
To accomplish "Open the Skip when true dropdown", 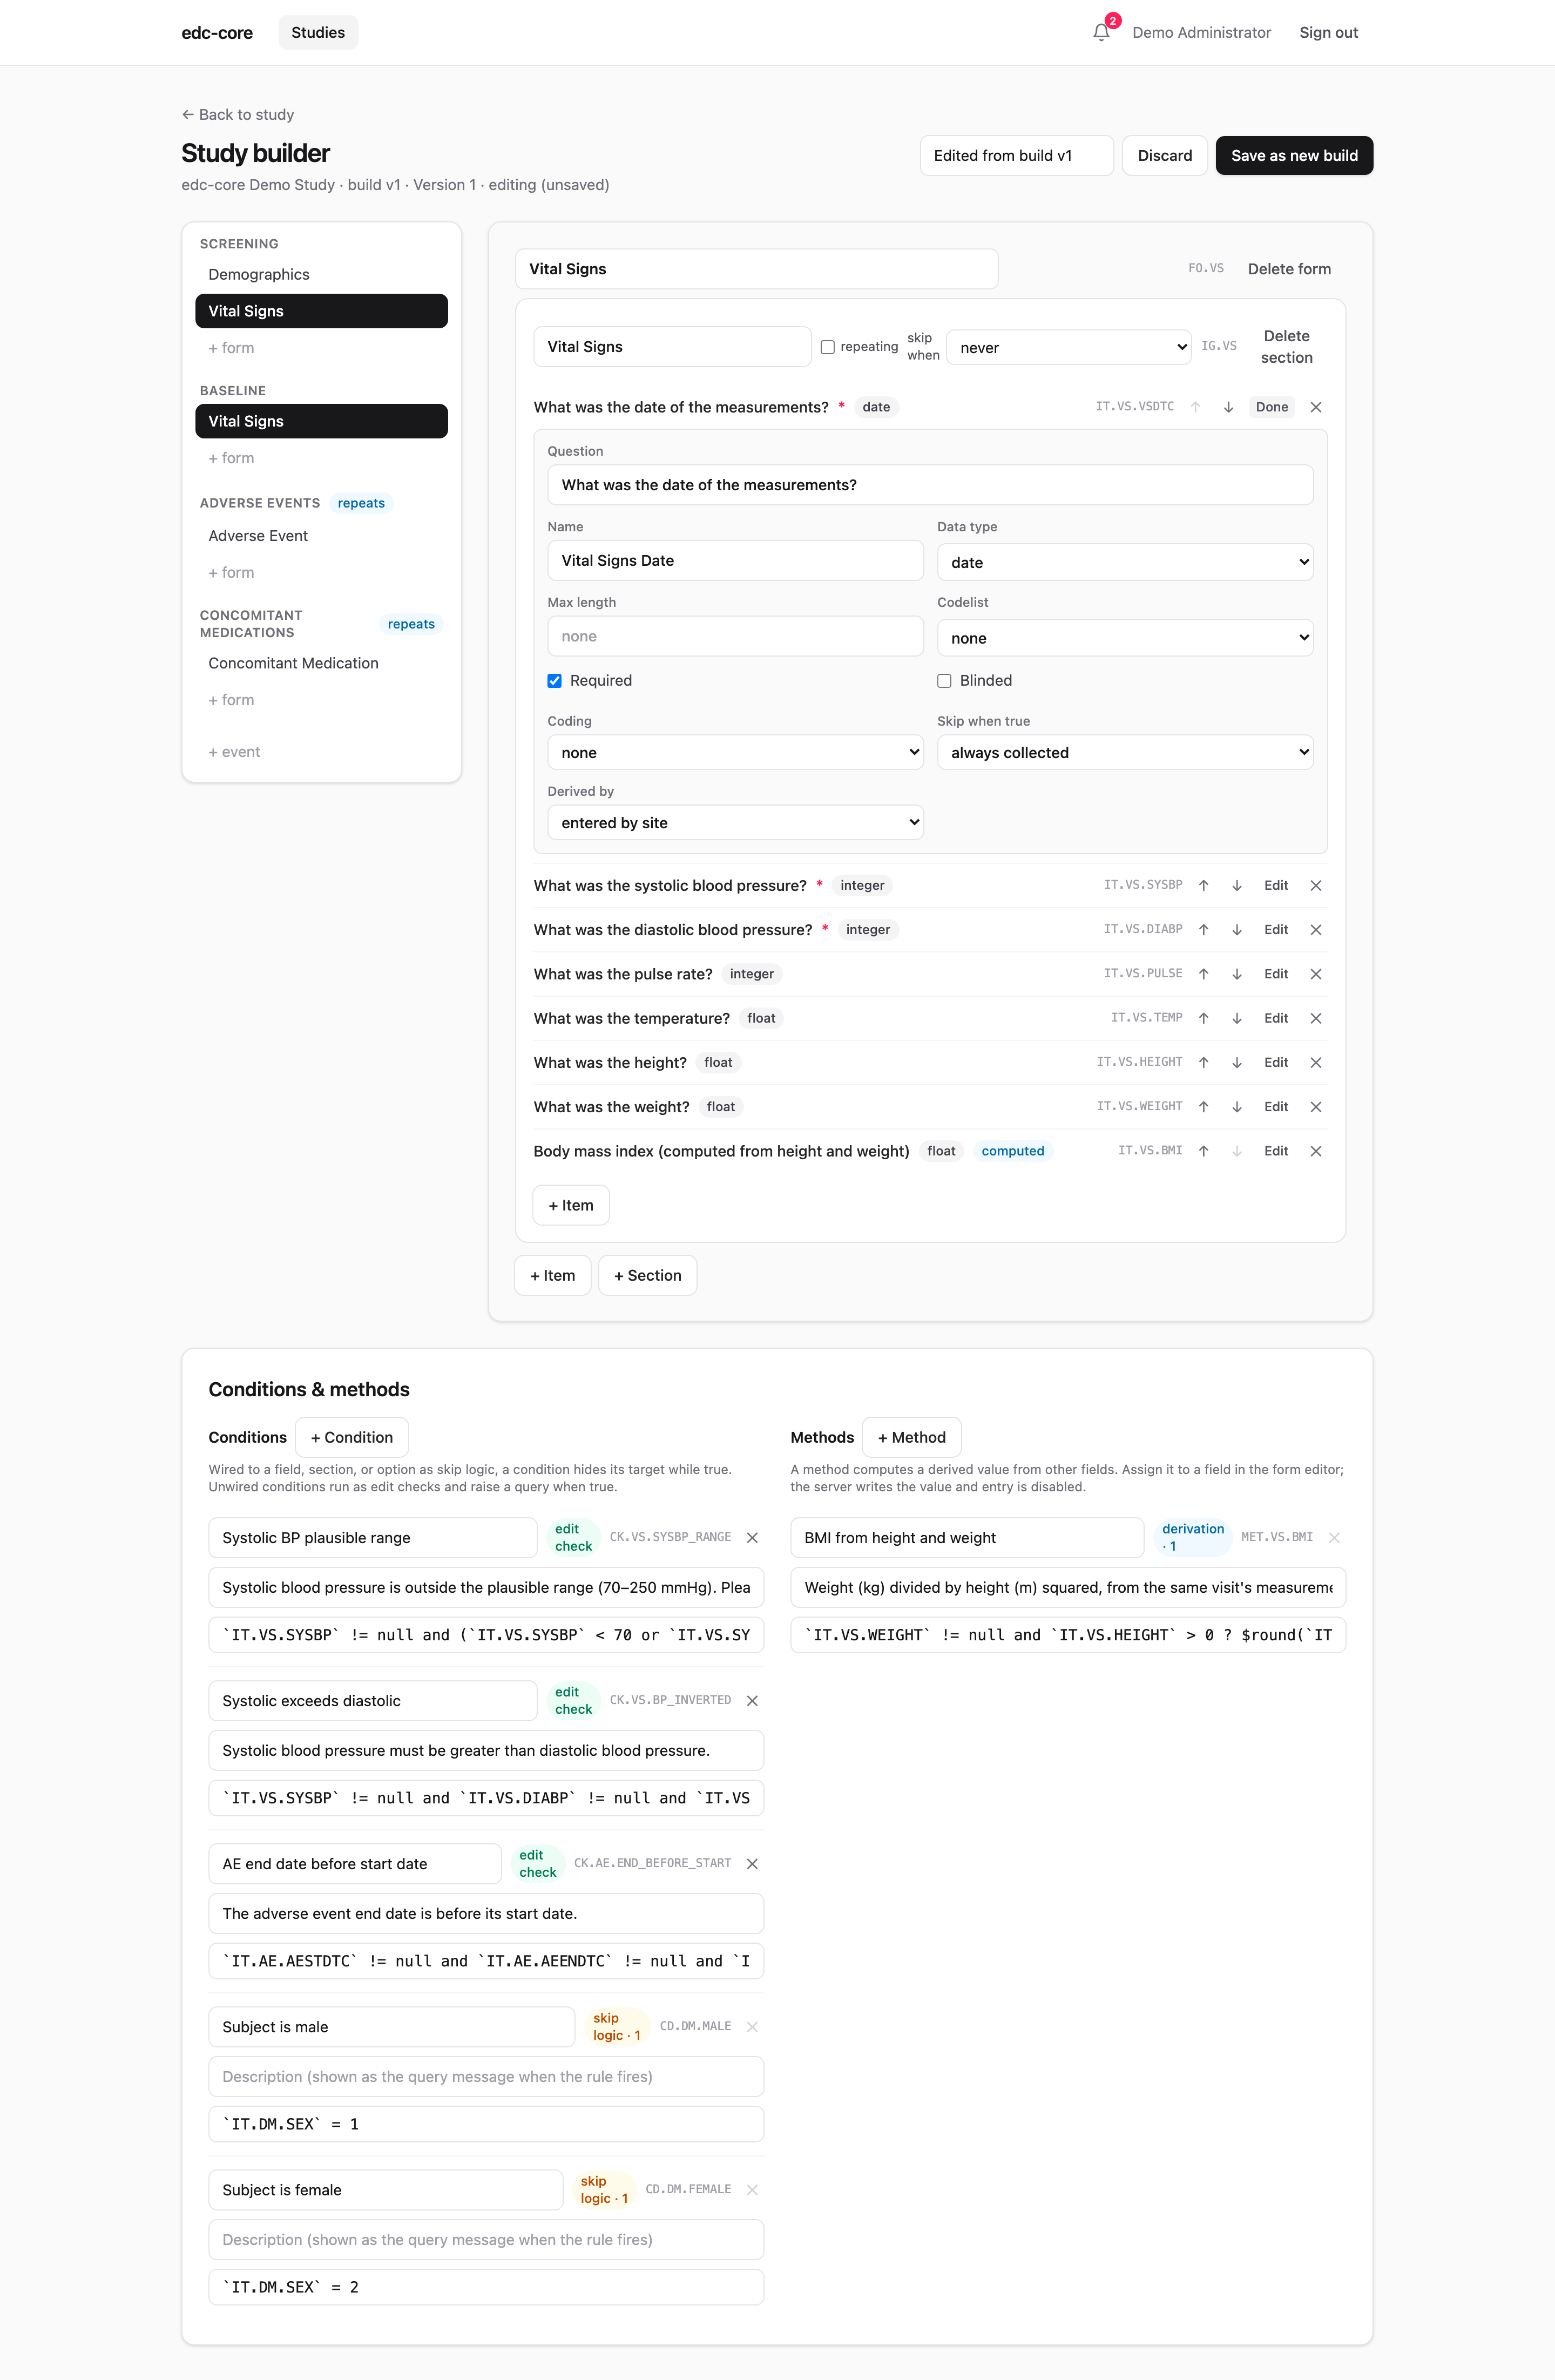I will point(1125,752).
